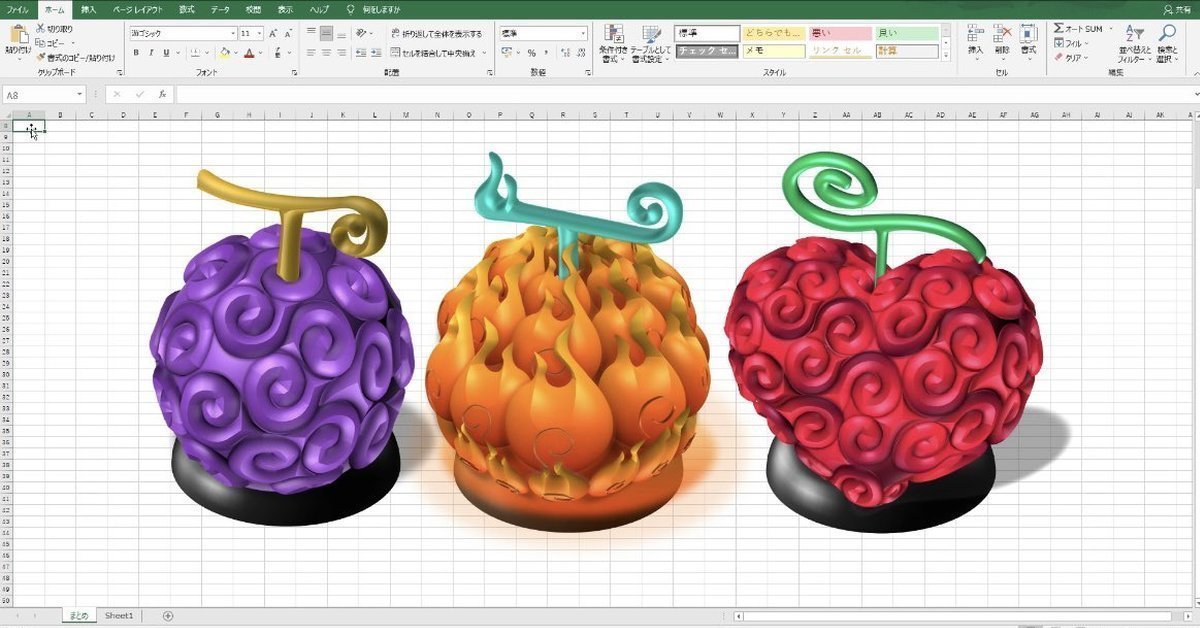
Task: Open the ヘルプ ribbon tab
Action: coord(319,9)
